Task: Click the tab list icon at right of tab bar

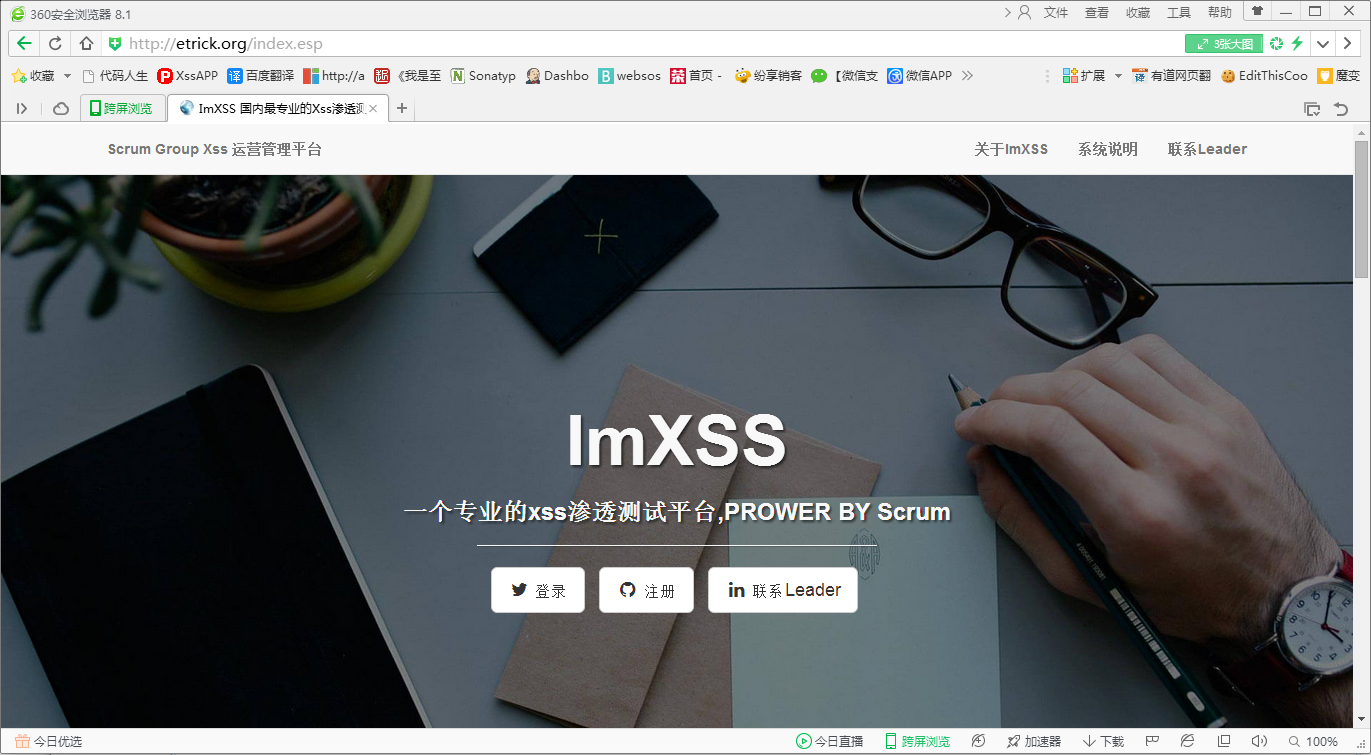Action: coord(1312,108)
